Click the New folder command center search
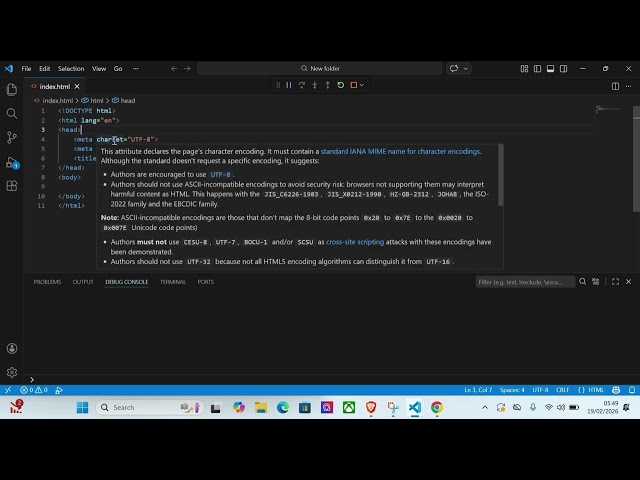The height and width of the screenshot is (480, 640). click(320, 69)
